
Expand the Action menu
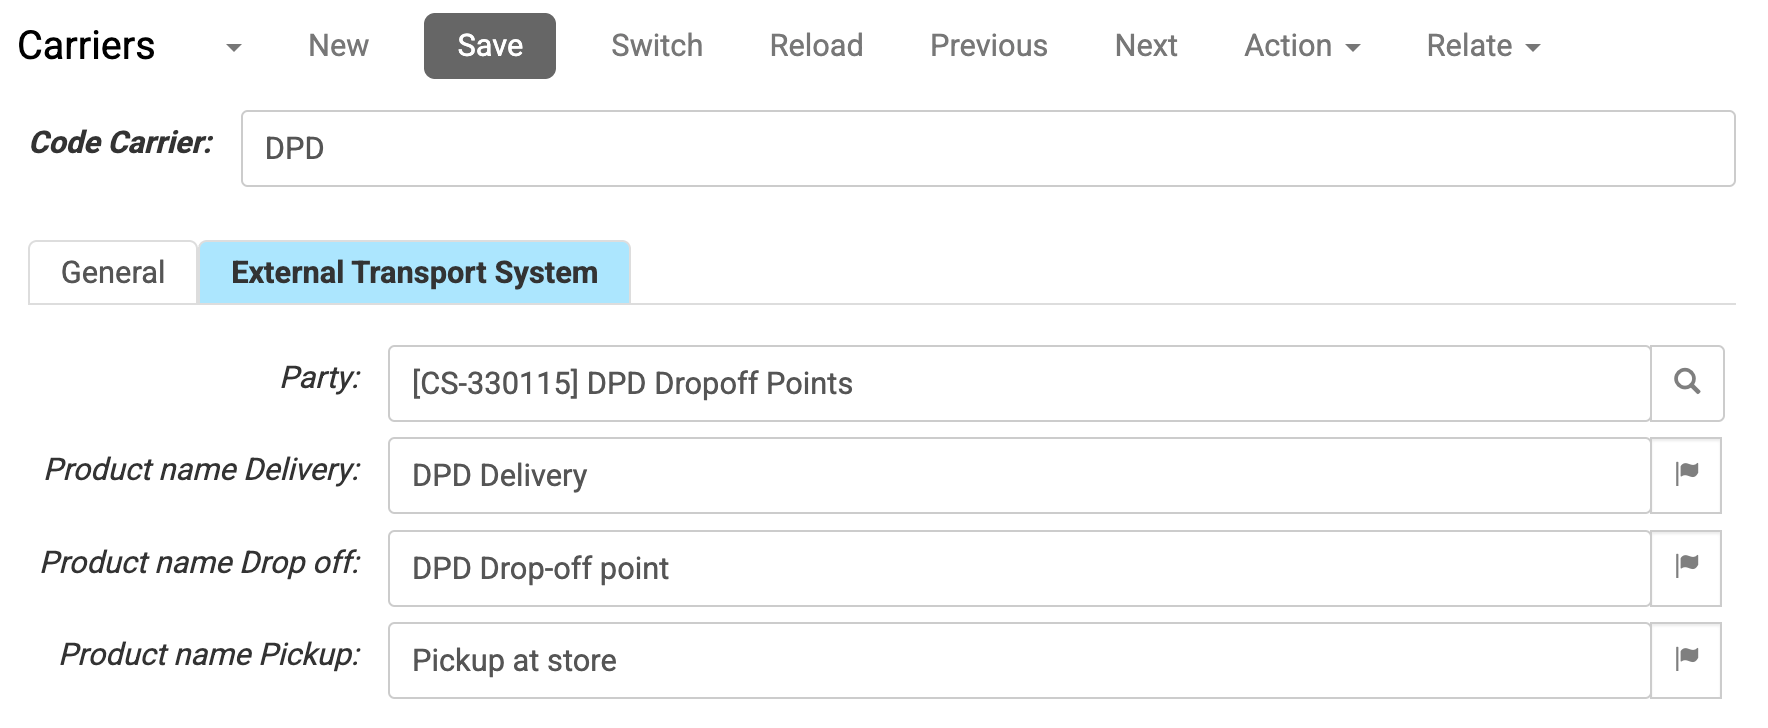pos(1302,46)
